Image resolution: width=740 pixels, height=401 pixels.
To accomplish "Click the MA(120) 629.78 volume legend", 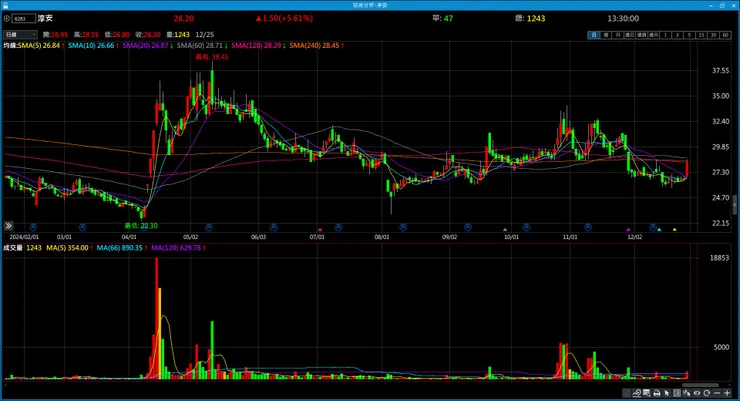I will pos(176,248).
